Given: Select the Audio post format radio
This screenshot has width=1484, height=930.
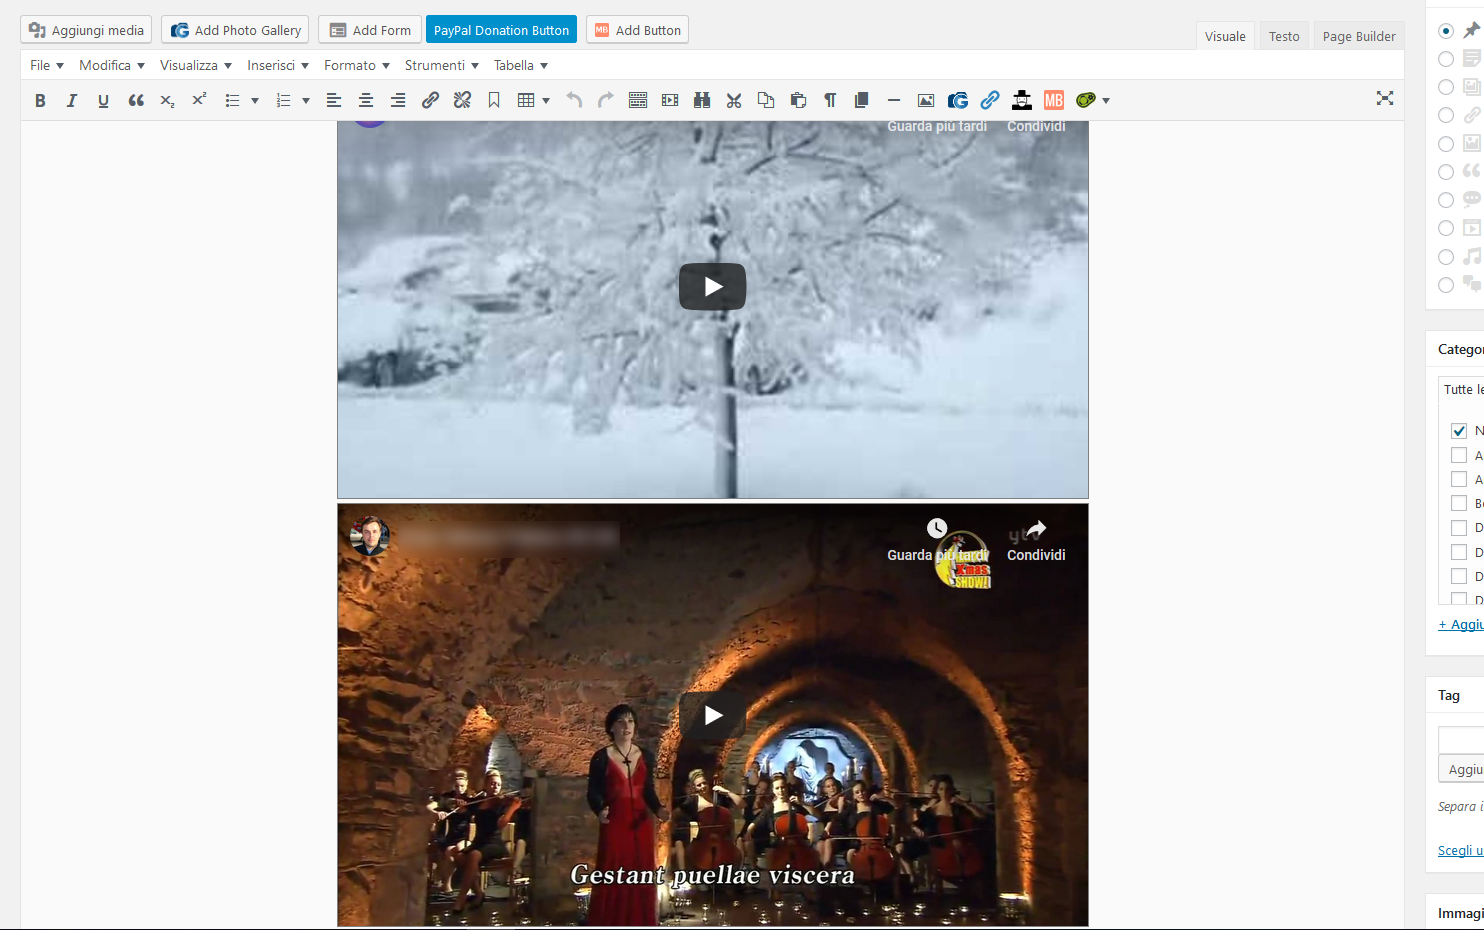Looking at the screenshot, I should pyautogui.click(x=1446, y=257).
